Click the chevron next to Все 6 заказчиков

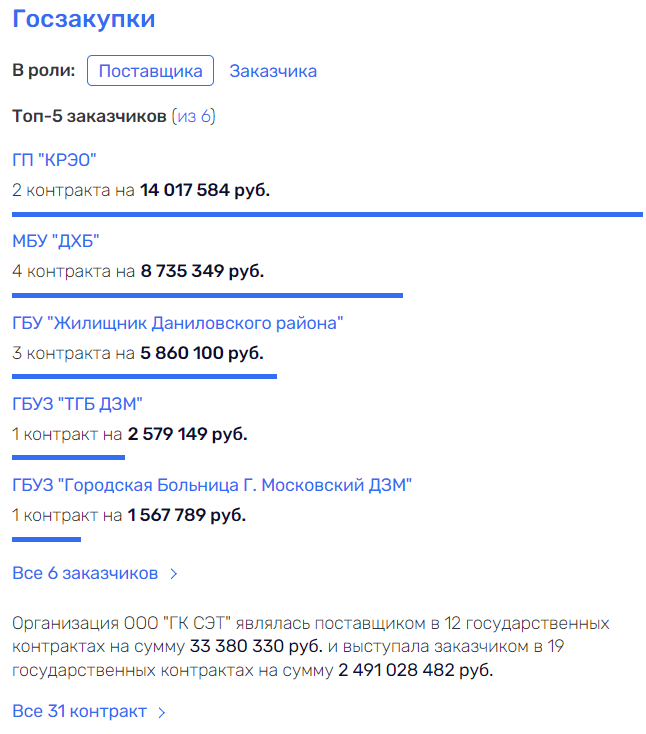tap(174, 574)
